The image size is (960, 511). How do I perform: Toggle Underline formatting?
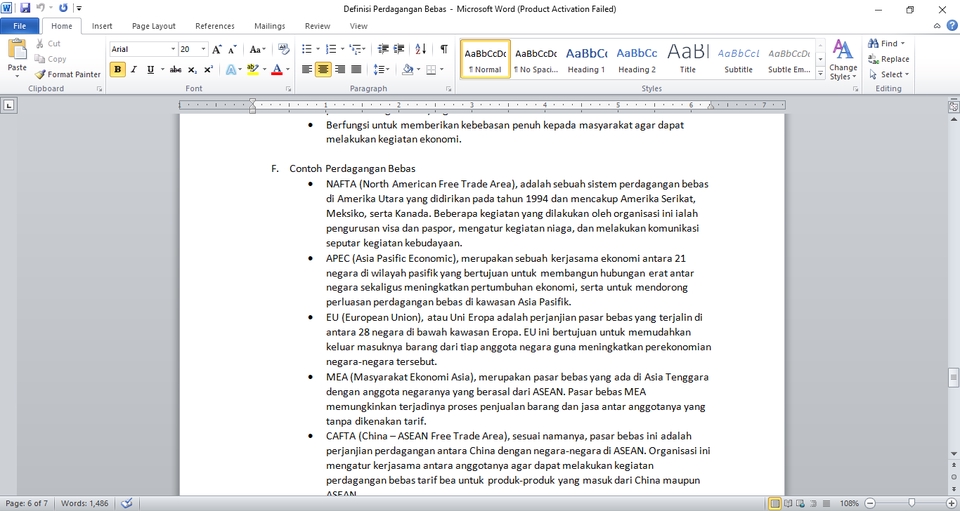[x=150, y=69]
